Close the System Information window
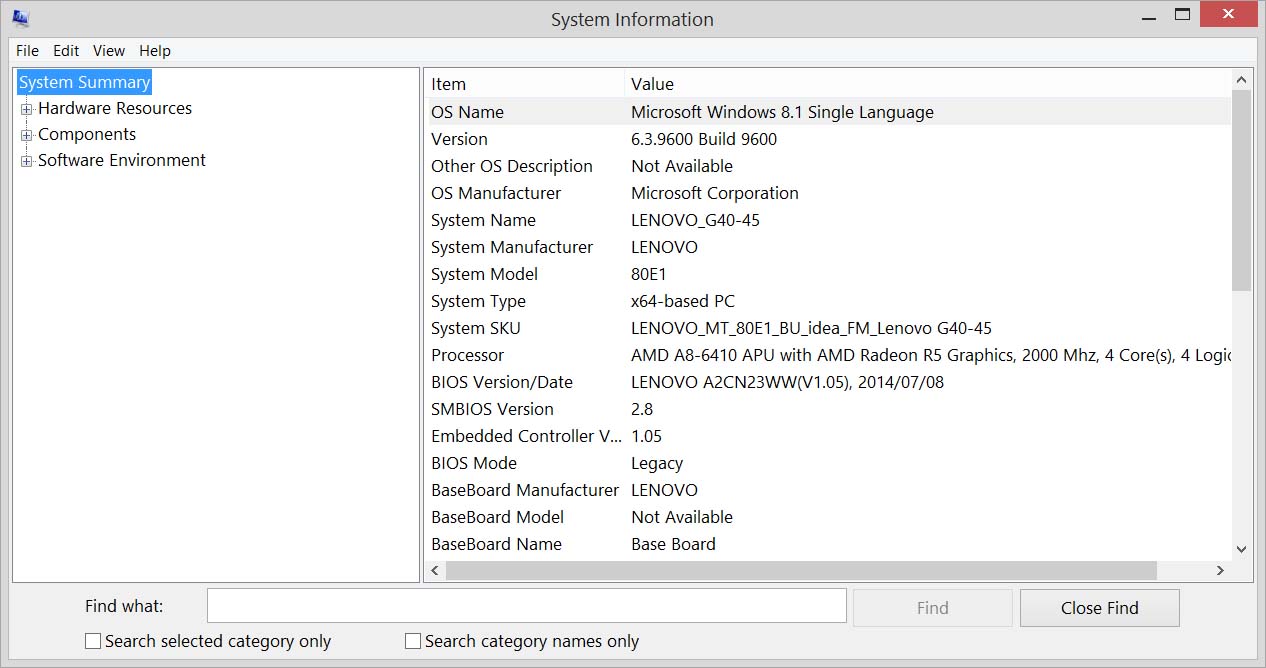This screenshot has width=1266, height=668. [1229, 14]
